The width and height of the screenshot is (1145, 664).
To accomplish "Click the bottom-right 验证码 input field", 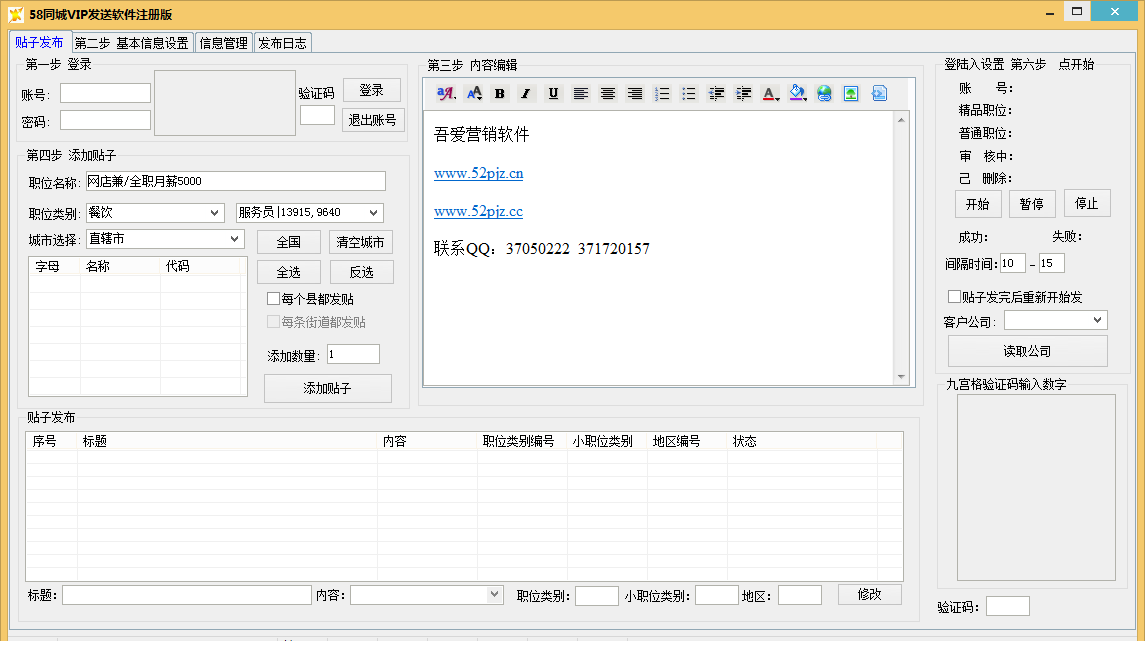I will [x=1008, y=606].
